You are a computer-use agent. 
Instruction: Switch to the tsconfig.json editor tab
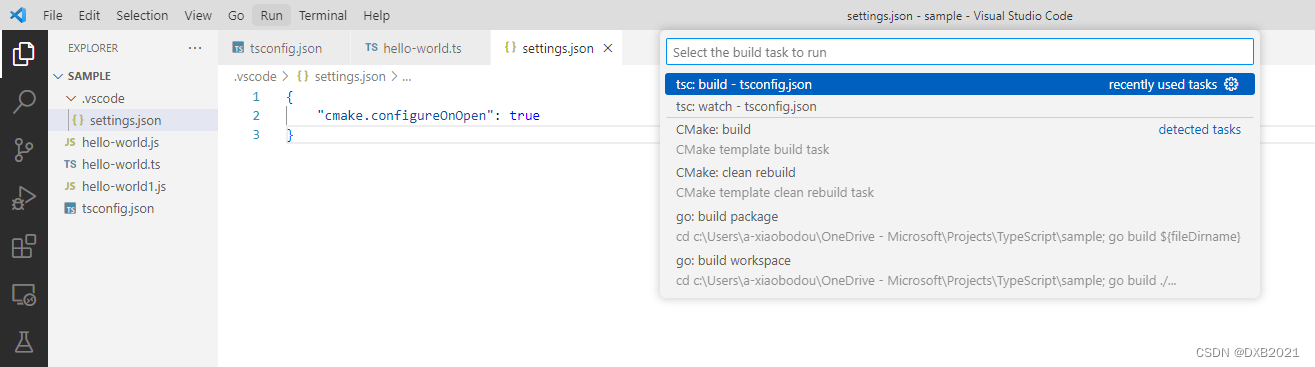point(284,48)
